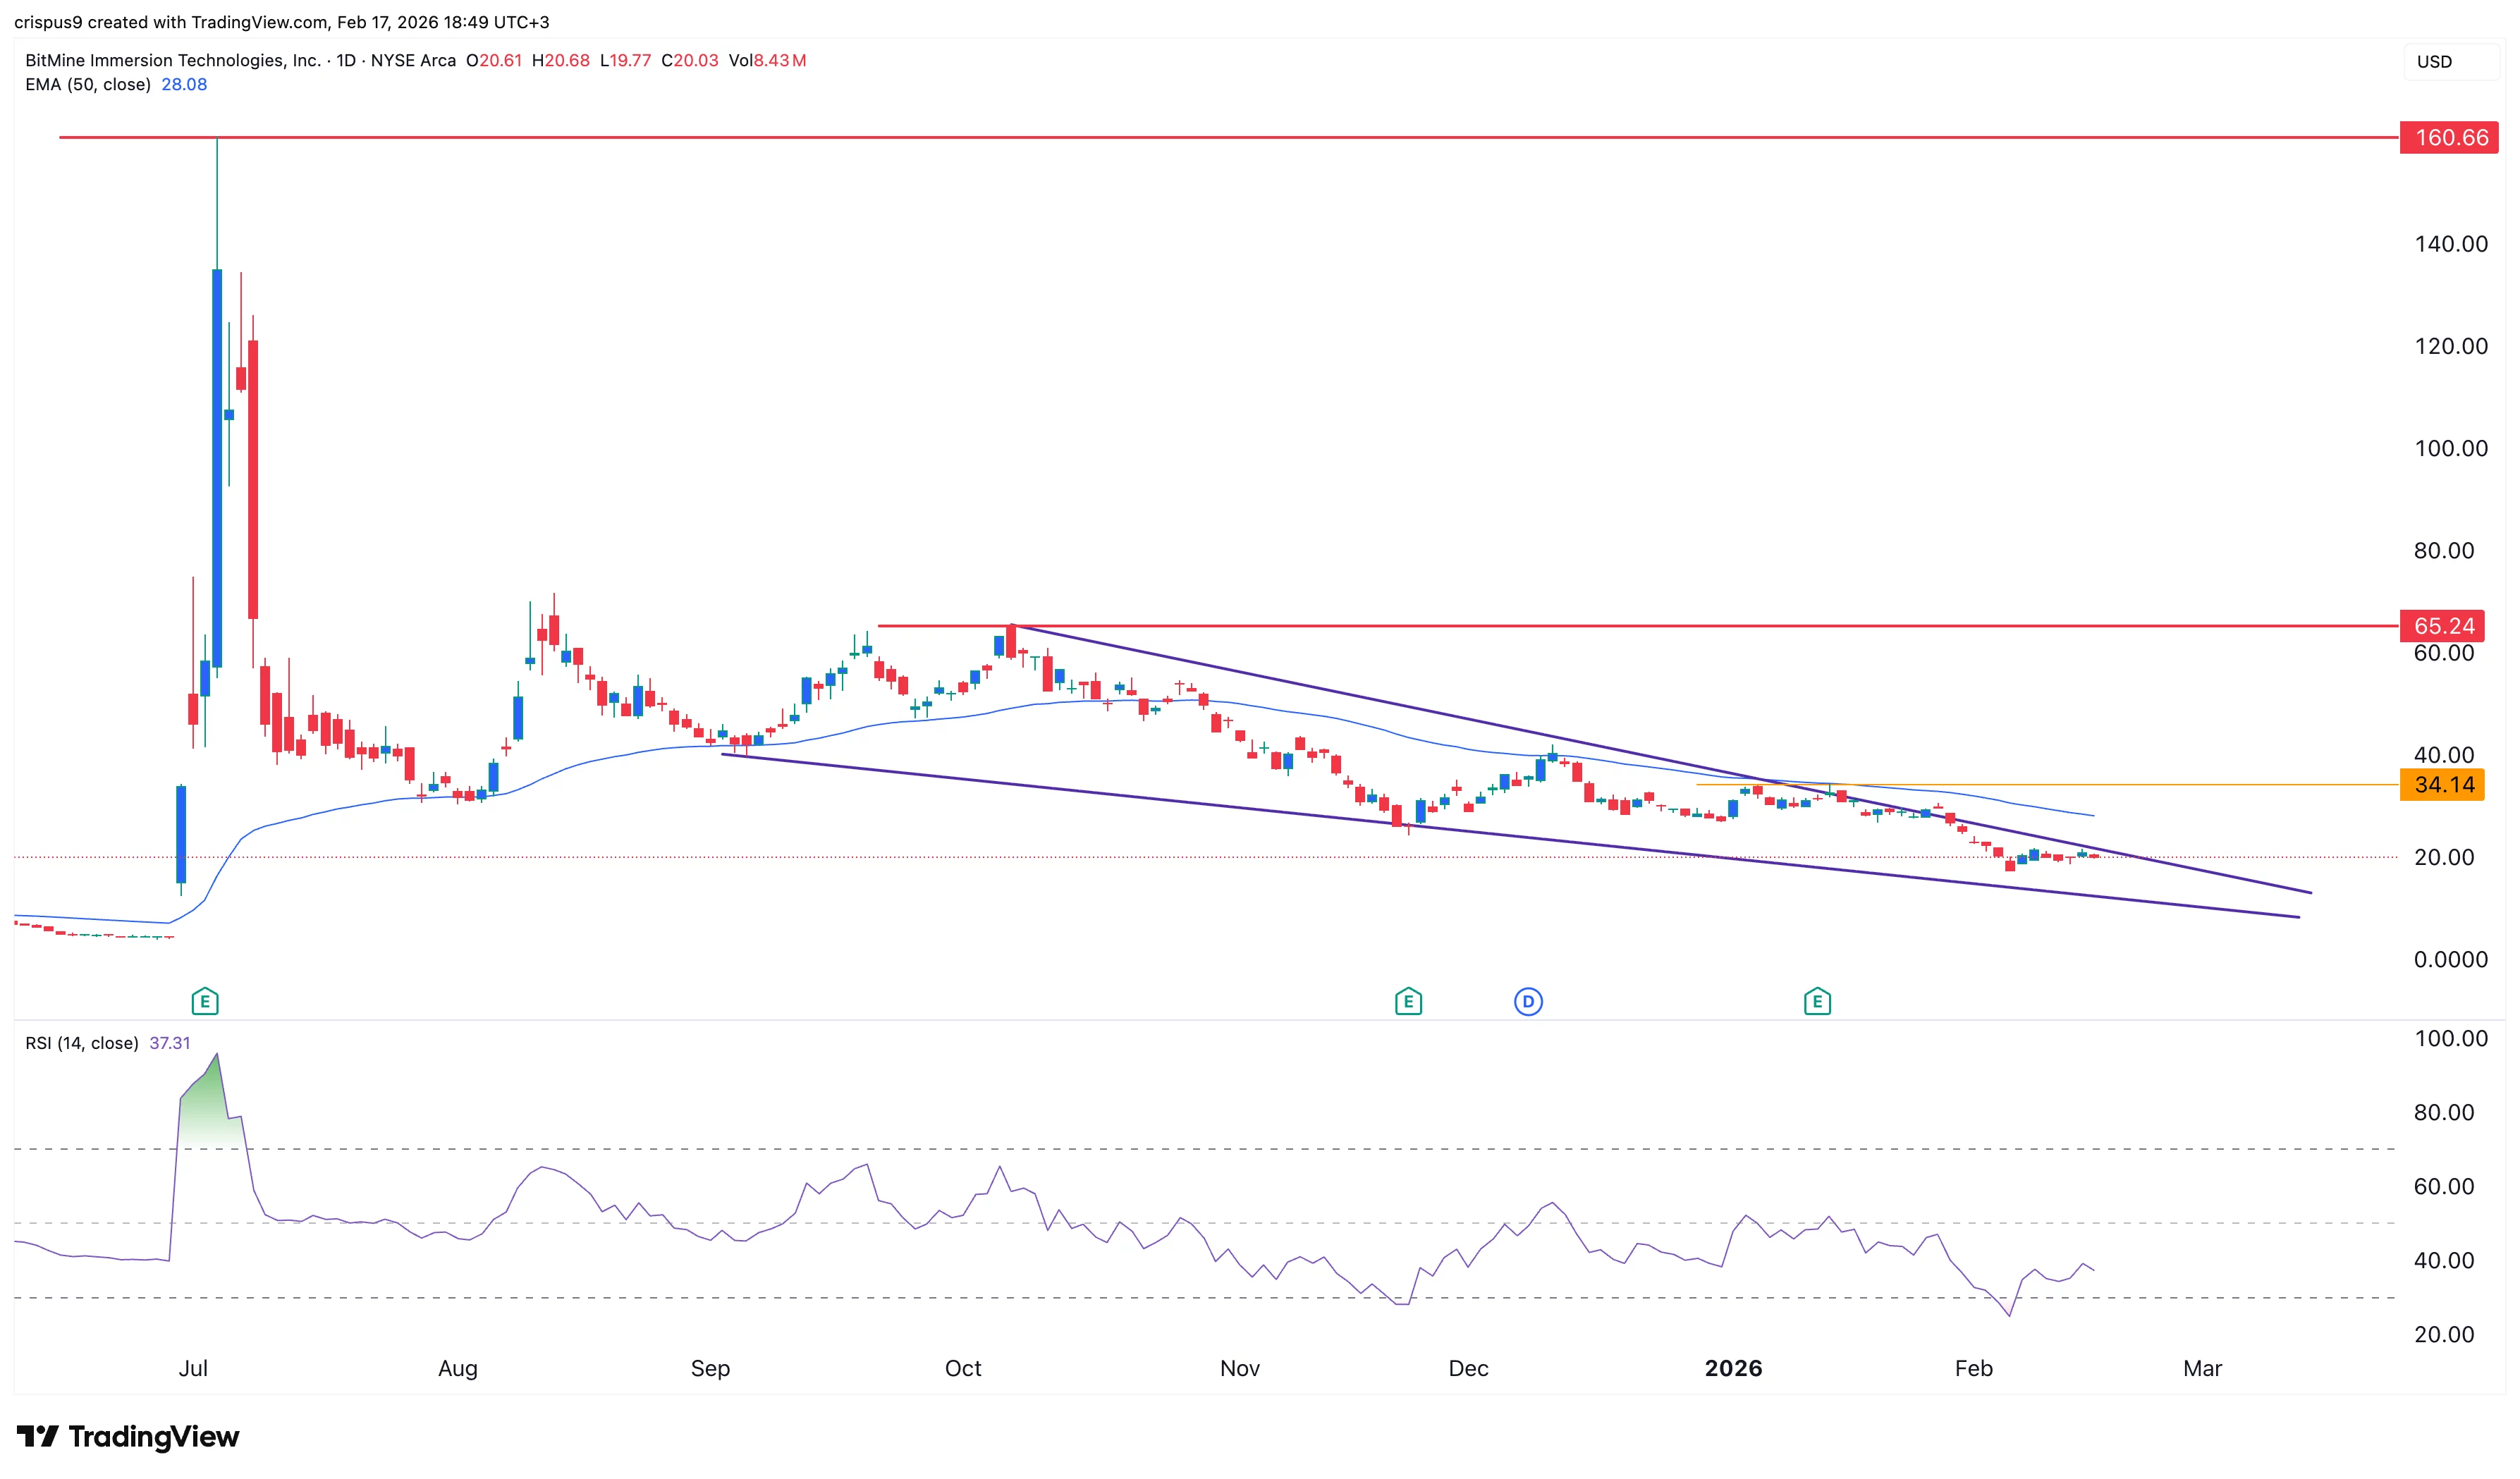This screenshot has height=1479, width=2520.
Task: Click the earnings marker icon in late January
Action: tap(1817, 1000)
